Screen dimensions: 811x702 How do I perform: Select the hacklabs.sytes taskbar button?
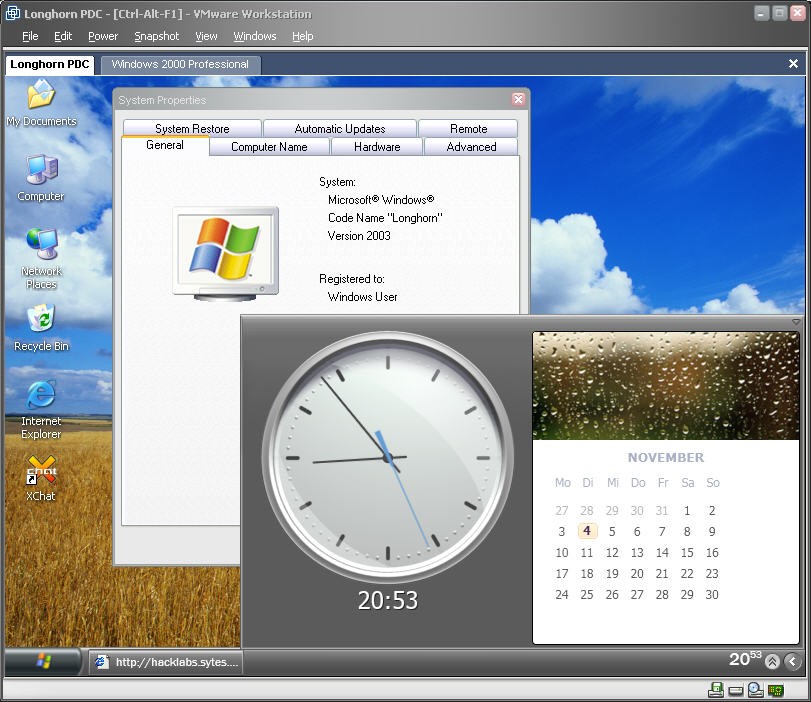(166, 662)
